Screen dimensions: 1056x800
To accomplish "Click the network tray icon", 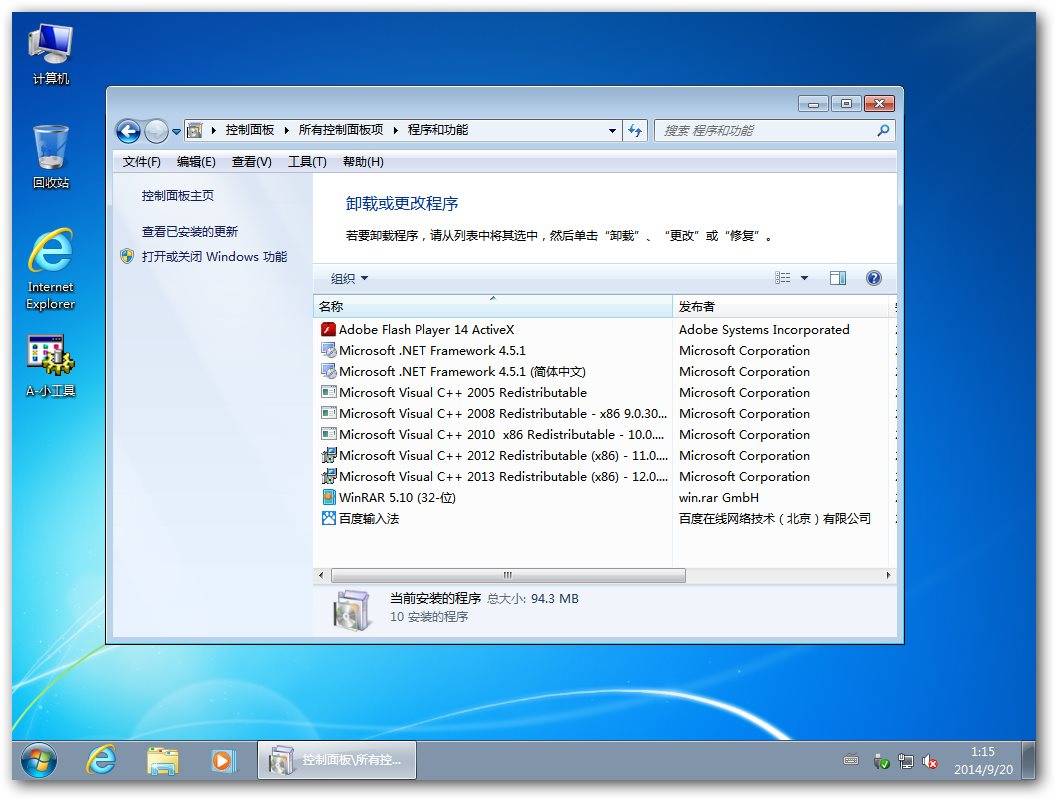I will pos(906,762).
